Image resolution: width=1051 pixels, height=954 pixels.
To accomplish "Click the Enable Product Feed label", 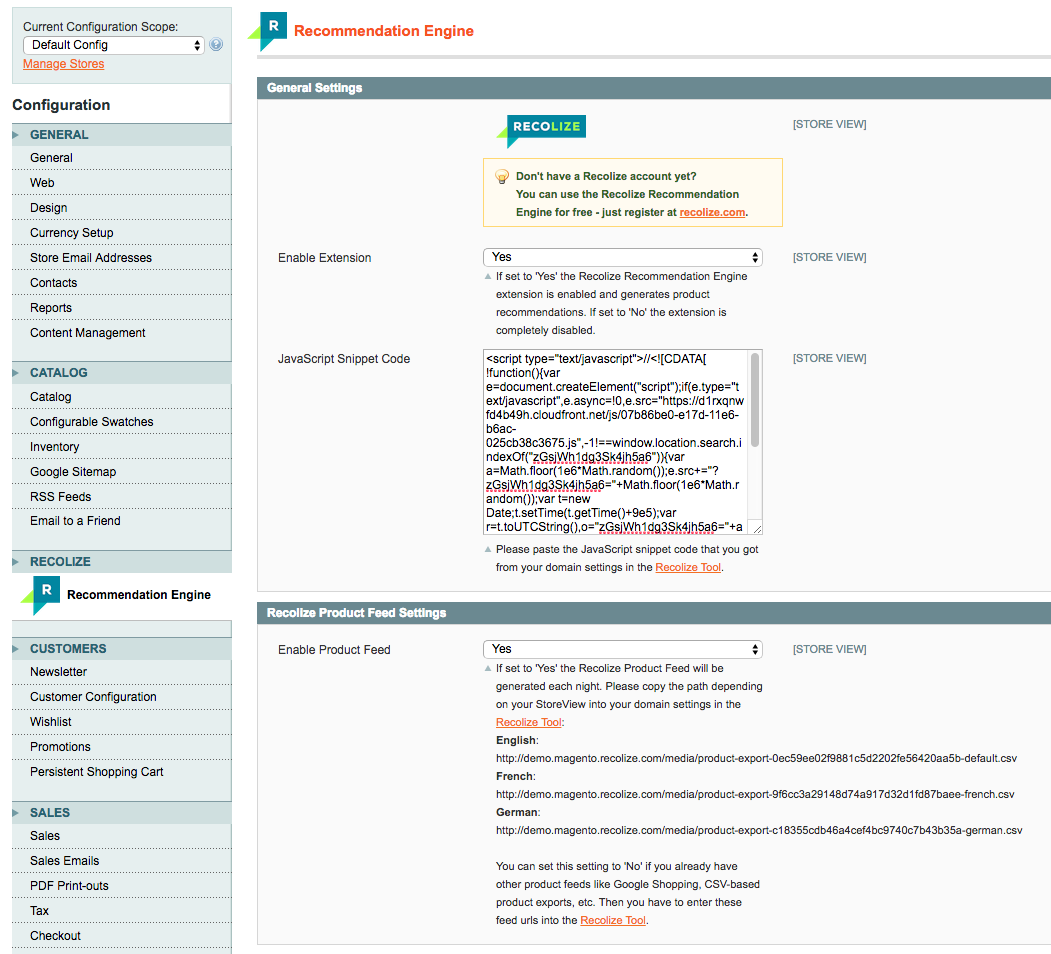I will point(334,650).
